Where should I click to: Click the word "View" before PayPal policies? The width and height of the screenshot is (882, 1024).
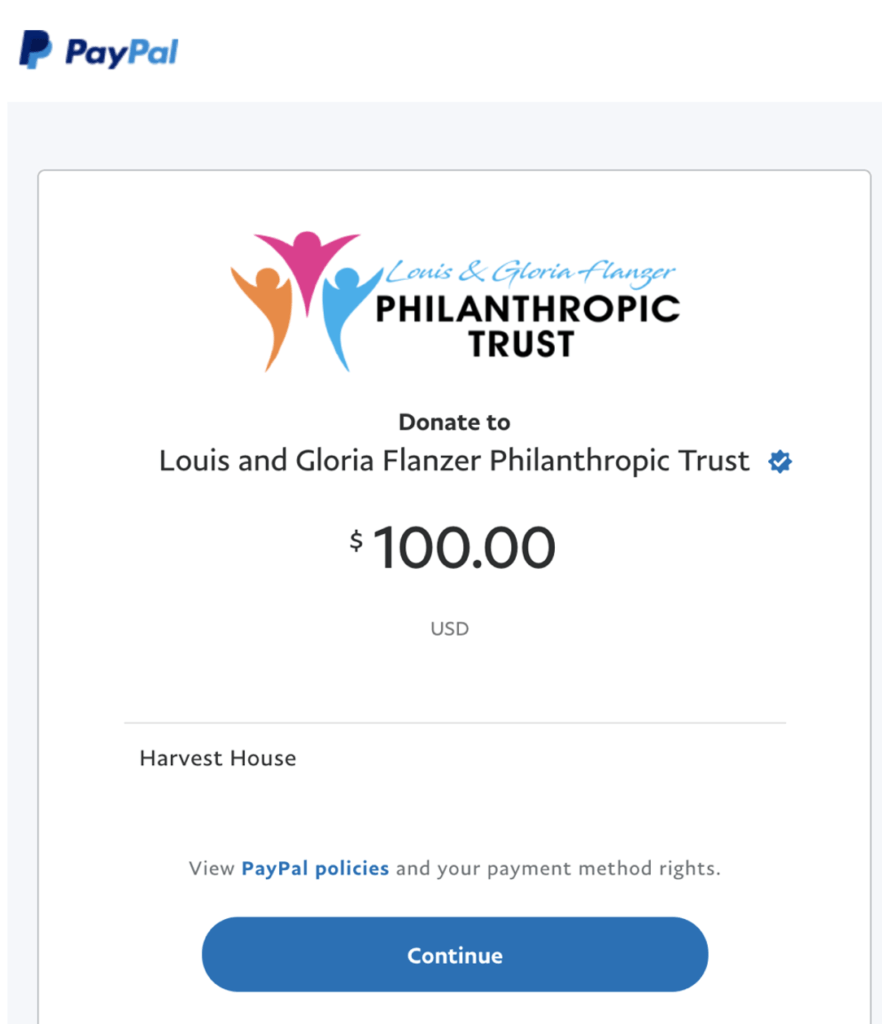[212, 868]
